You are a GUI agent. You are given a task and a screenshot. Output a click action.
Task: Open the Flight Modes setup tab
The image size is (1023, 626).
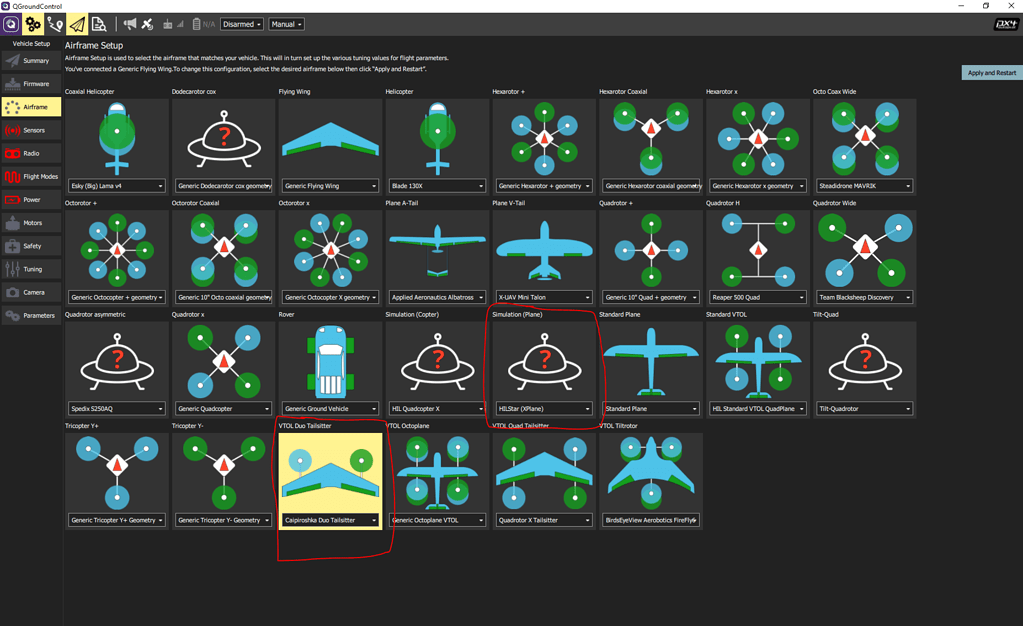pos(31,177)
